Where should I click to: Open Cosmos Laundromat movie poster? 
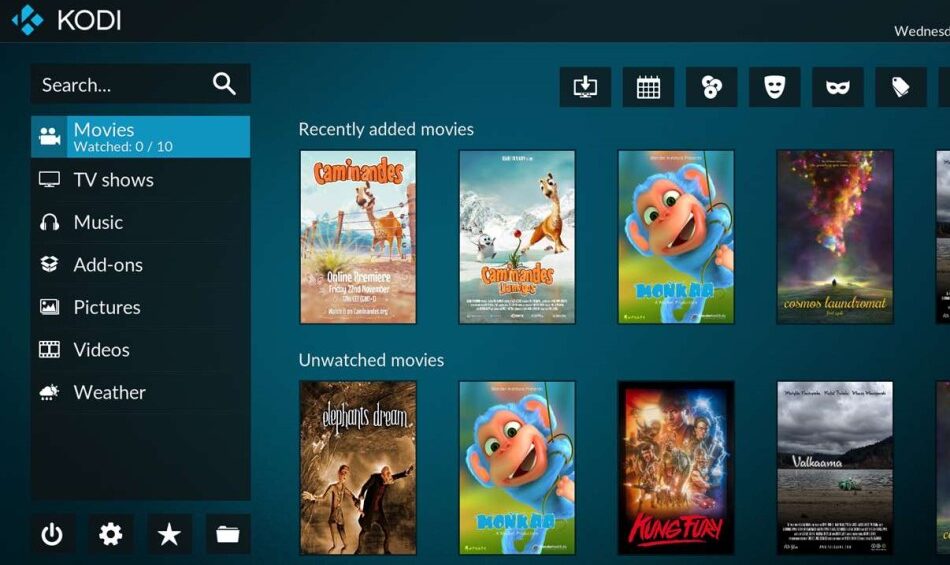(x=835, y=237)
